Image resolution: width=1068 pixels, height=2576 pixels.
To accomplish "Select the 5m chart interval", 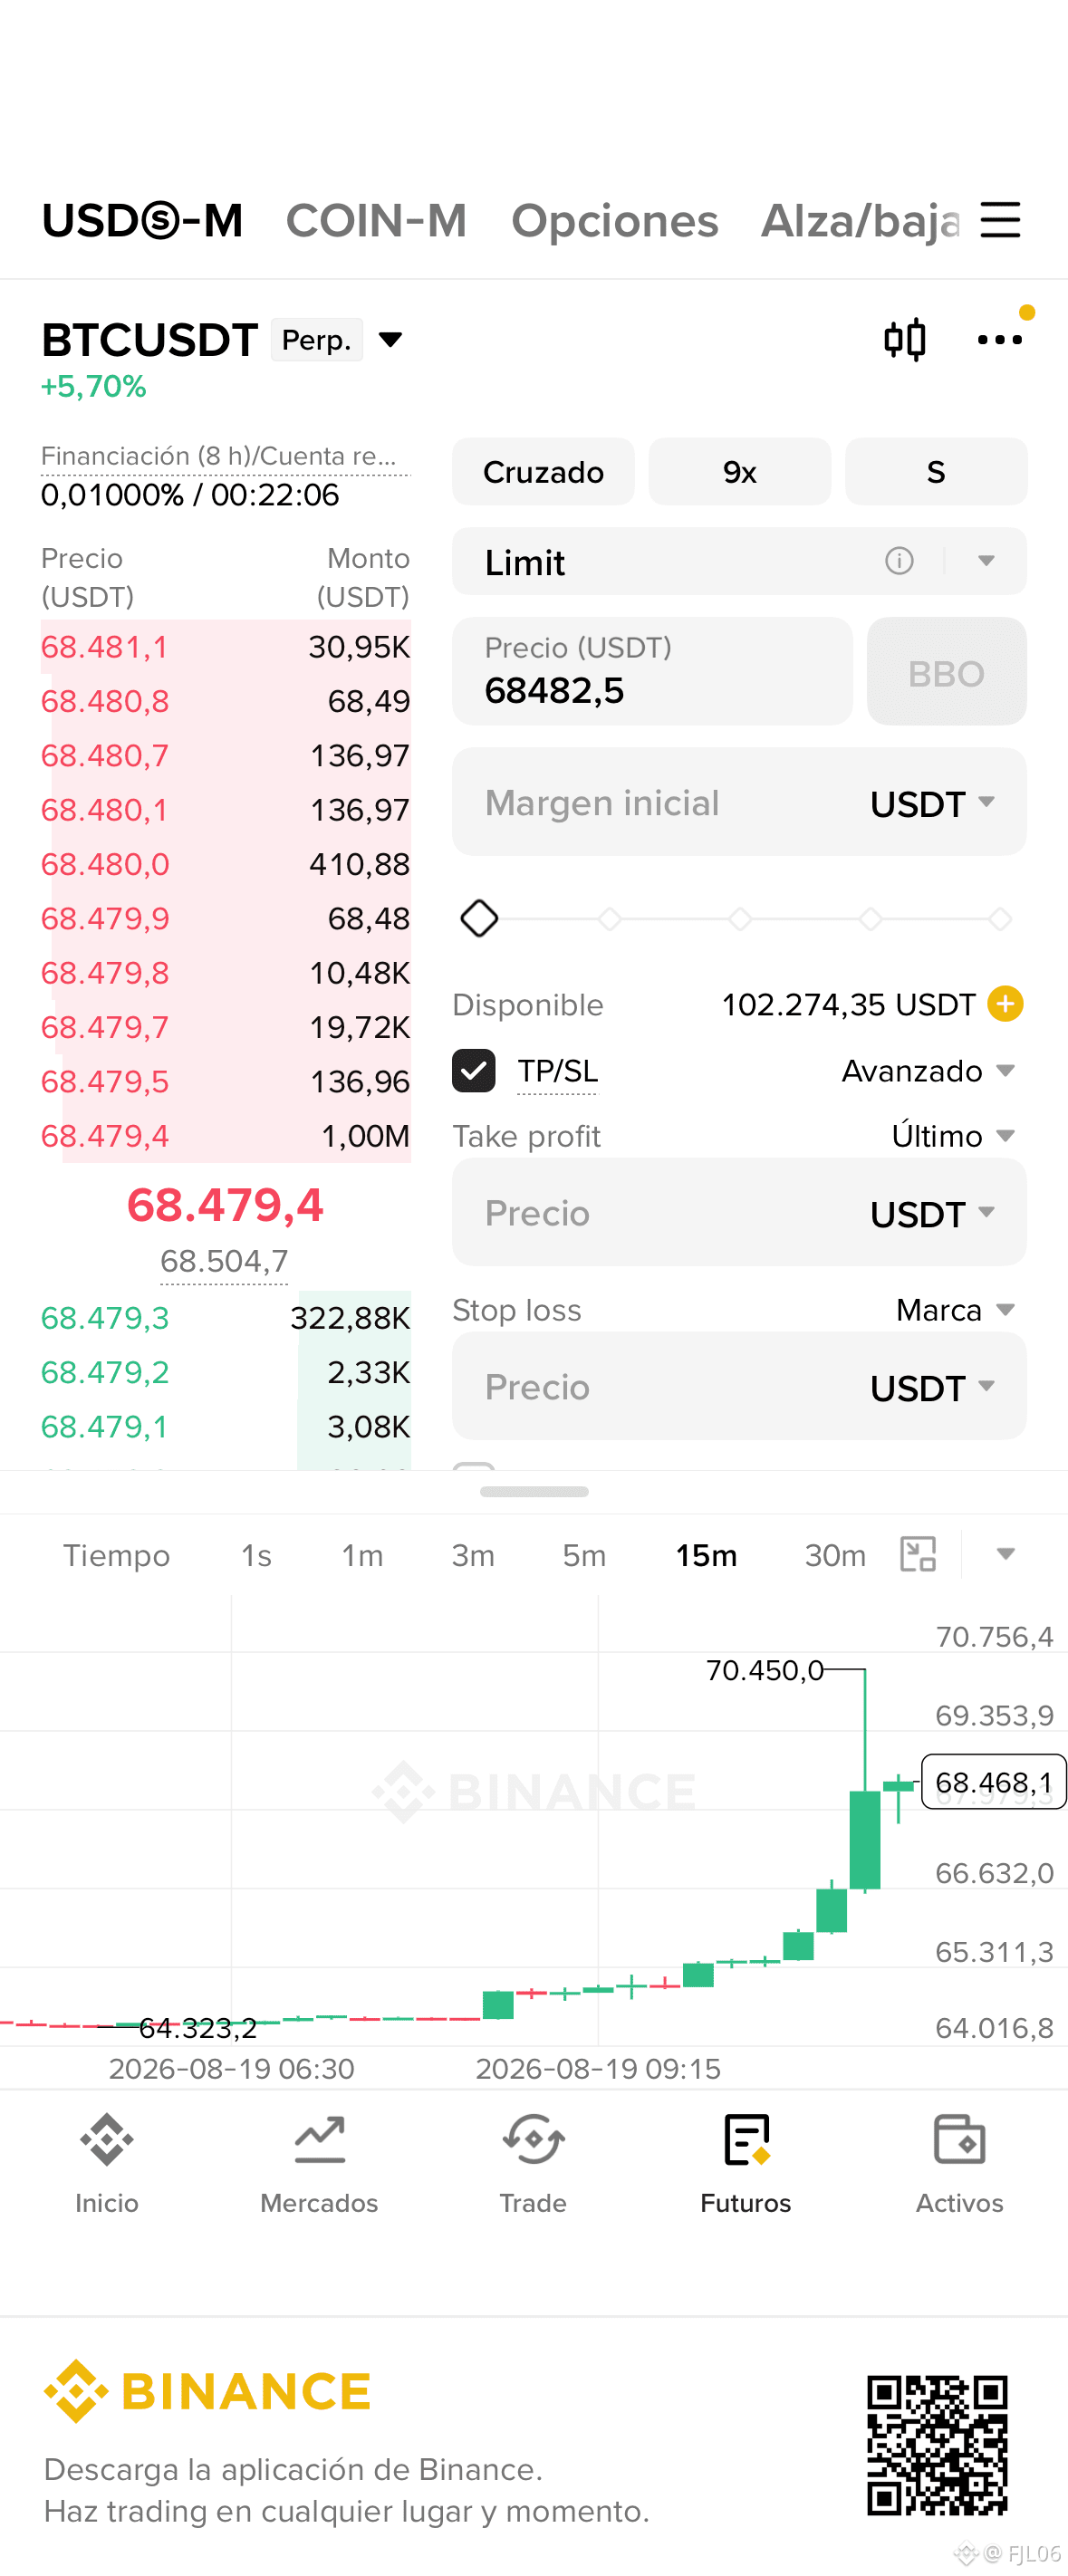I will (x=584, y=1555).
